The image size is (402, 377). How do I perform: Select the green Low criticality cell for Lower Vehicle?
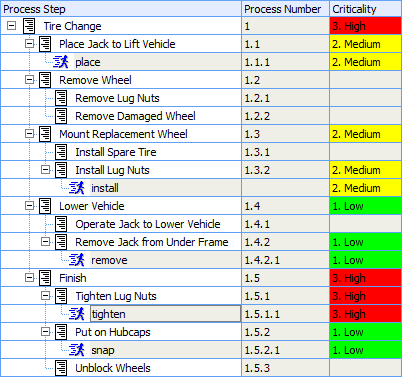[366, 206]
